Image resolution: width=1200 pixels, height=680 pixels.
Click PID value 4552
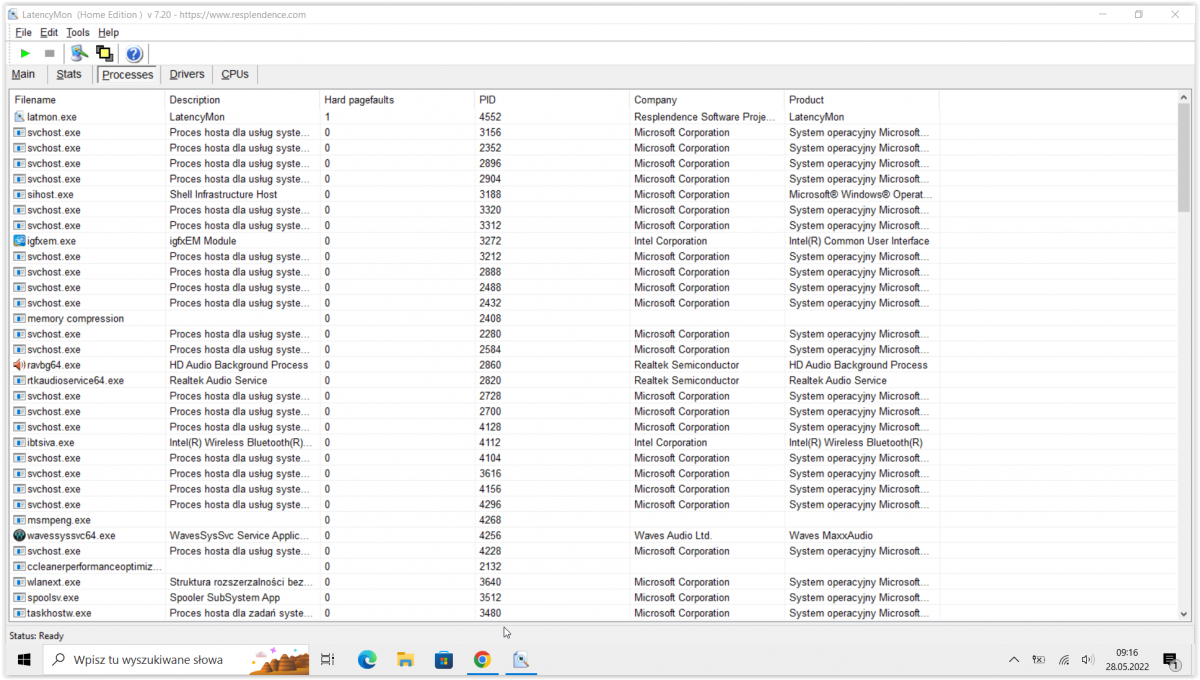point(490,117)
